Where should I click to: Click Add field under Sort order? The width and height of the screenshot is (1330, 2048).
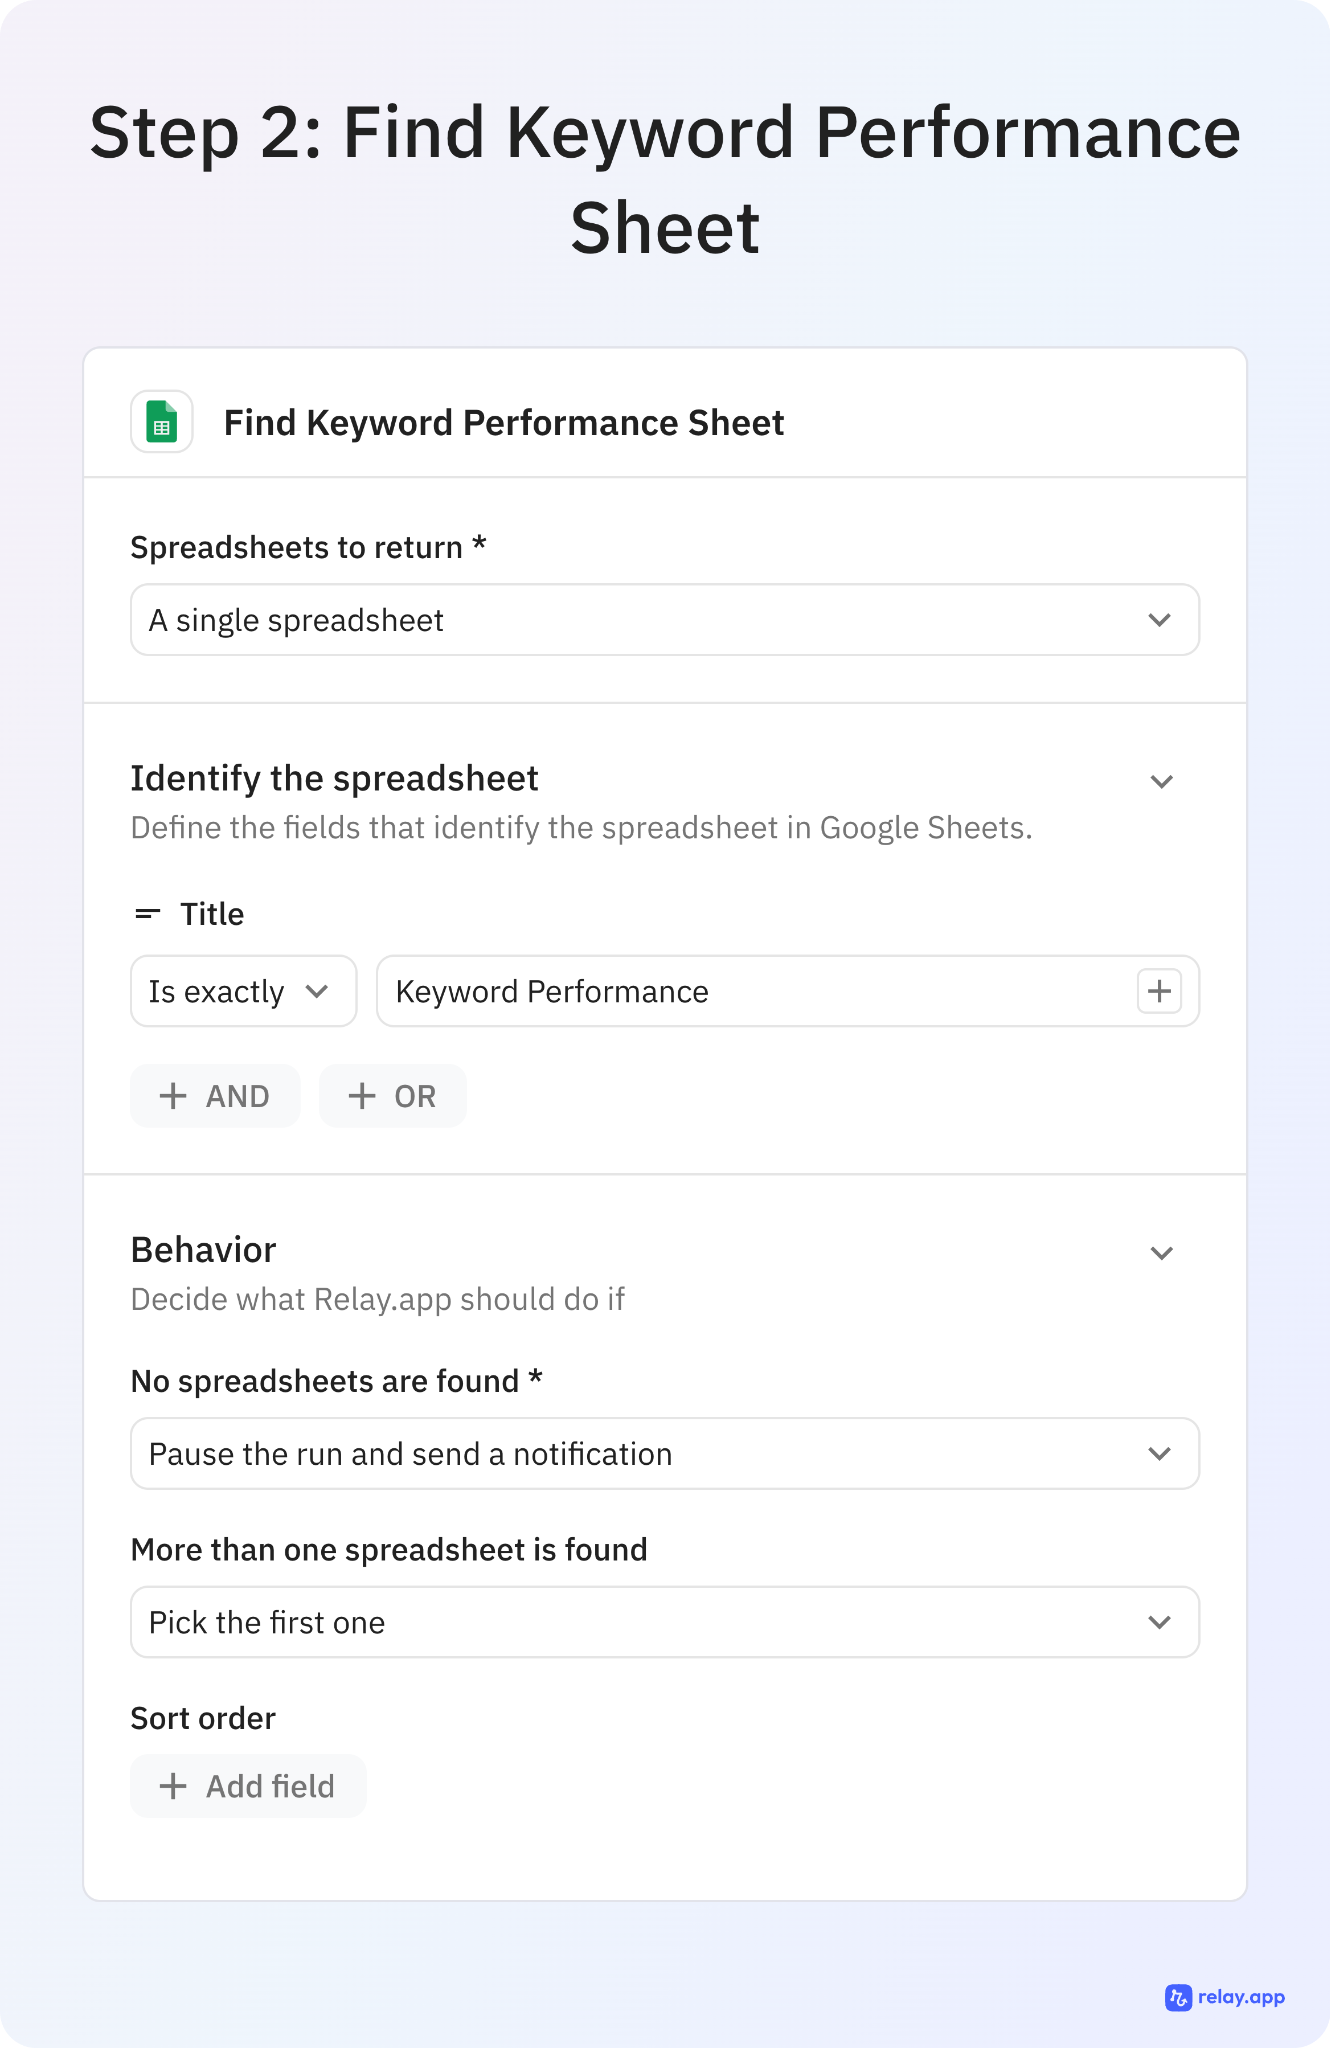(x=248, y=1786)
